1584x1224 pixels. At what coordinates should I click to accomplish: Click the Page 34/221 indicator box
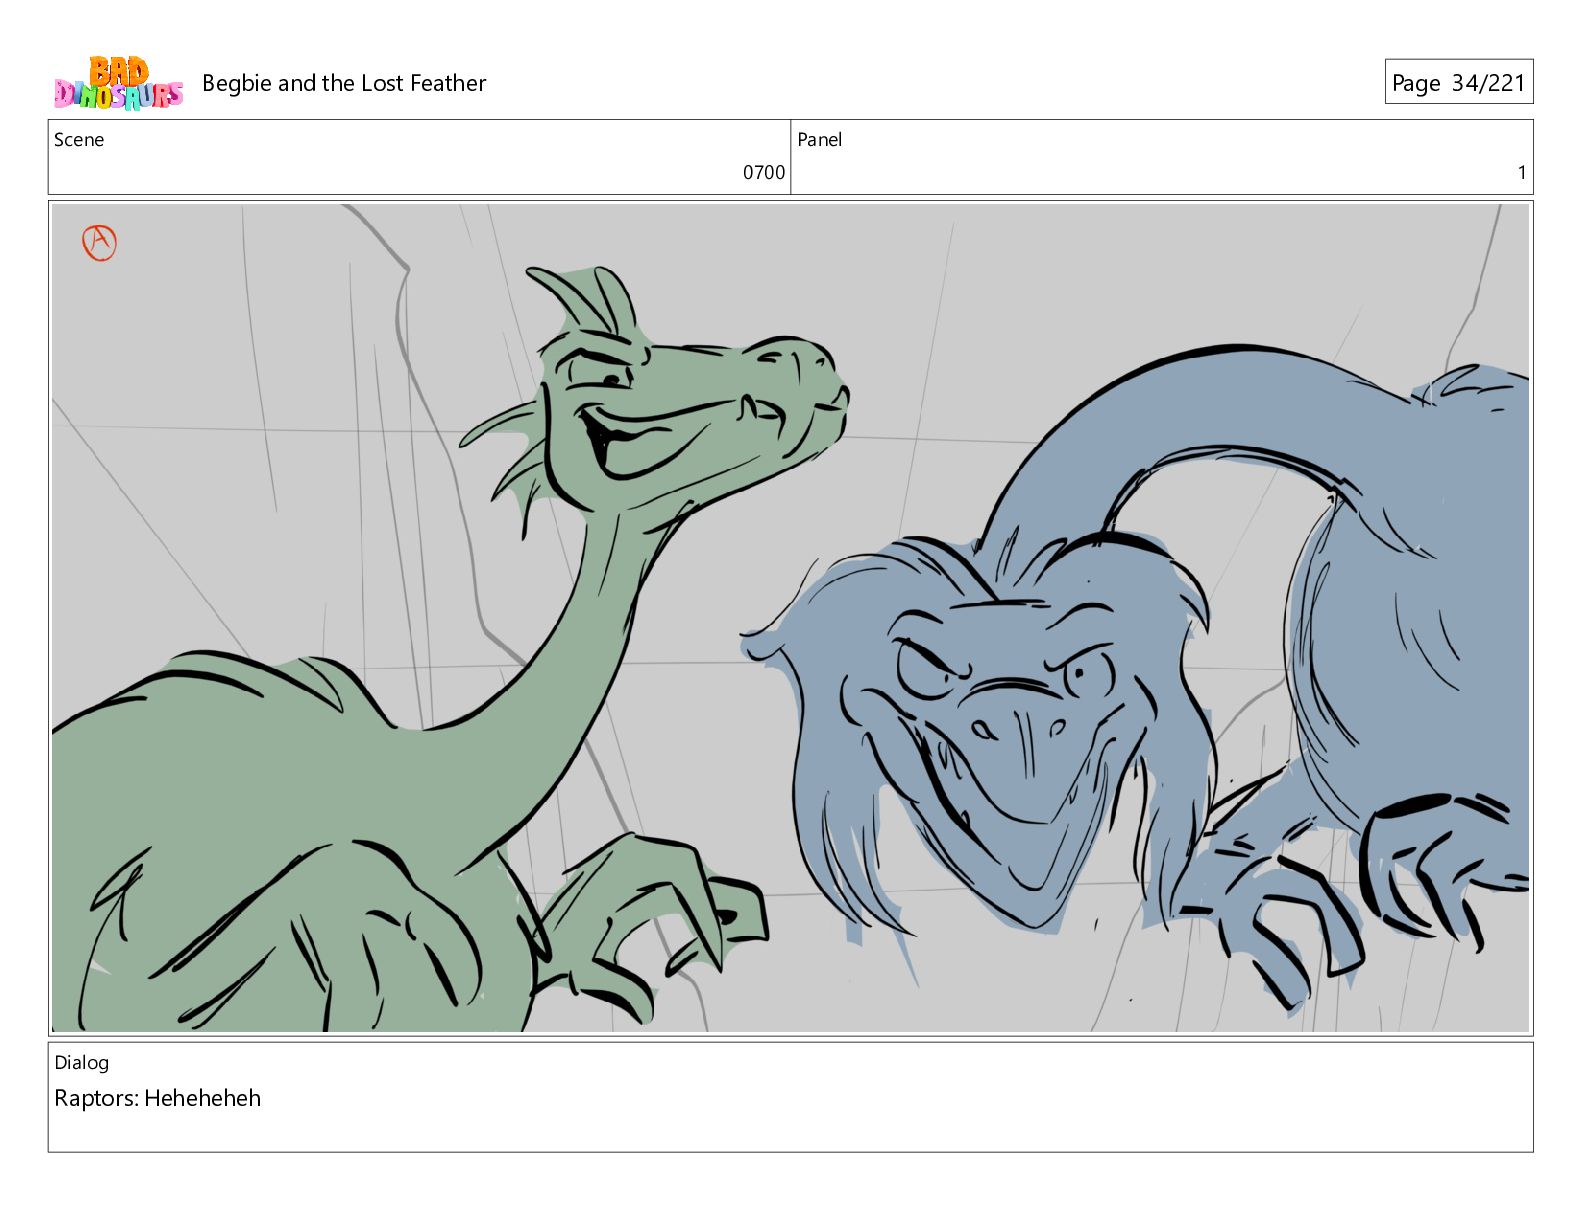[1458, 83]
